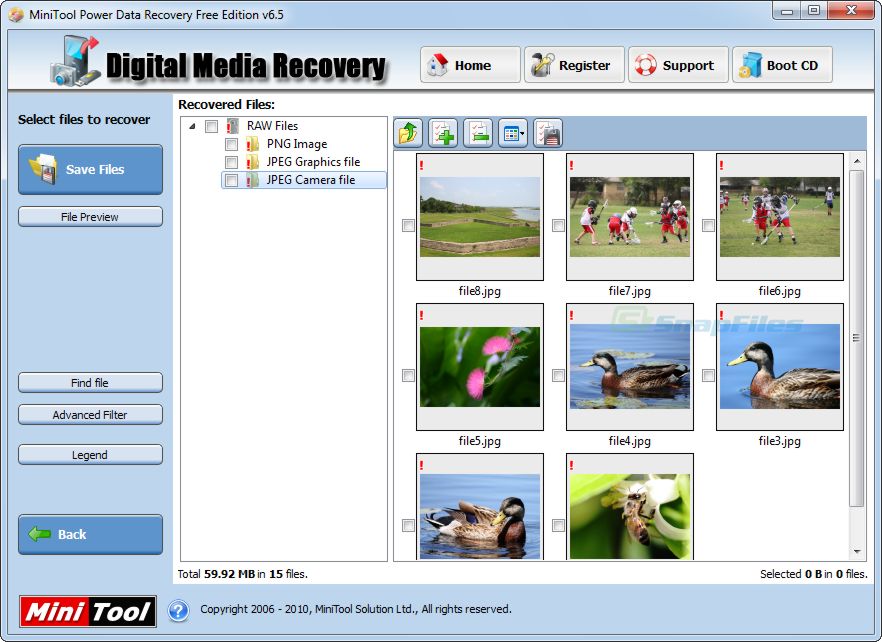The image size is (882, 642).
Task: Click the Save Files button
Action: tap(91, 169)
